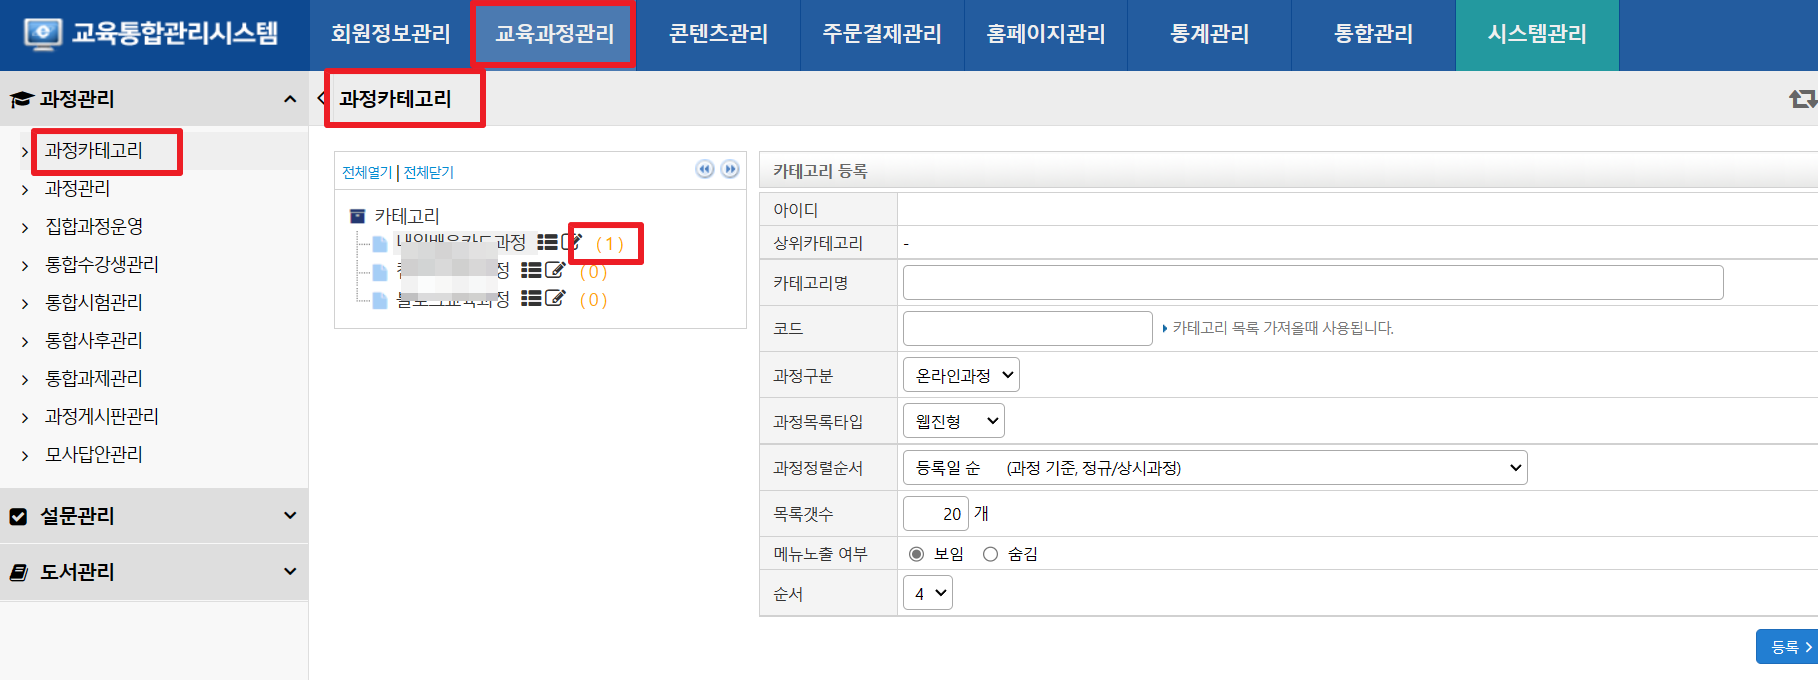This screenshot has width=1818, height=680.
Task: Click the 전체열기 link
Action: (367, 172)
